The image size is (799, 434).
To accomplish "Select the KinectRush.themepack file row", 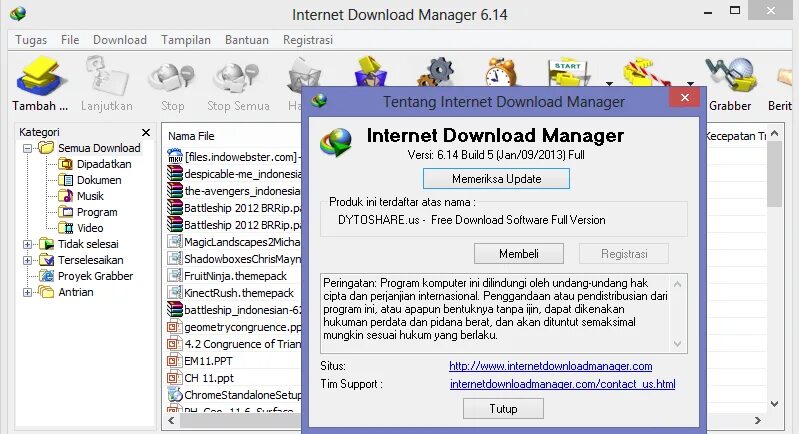I will coord(233,293).
